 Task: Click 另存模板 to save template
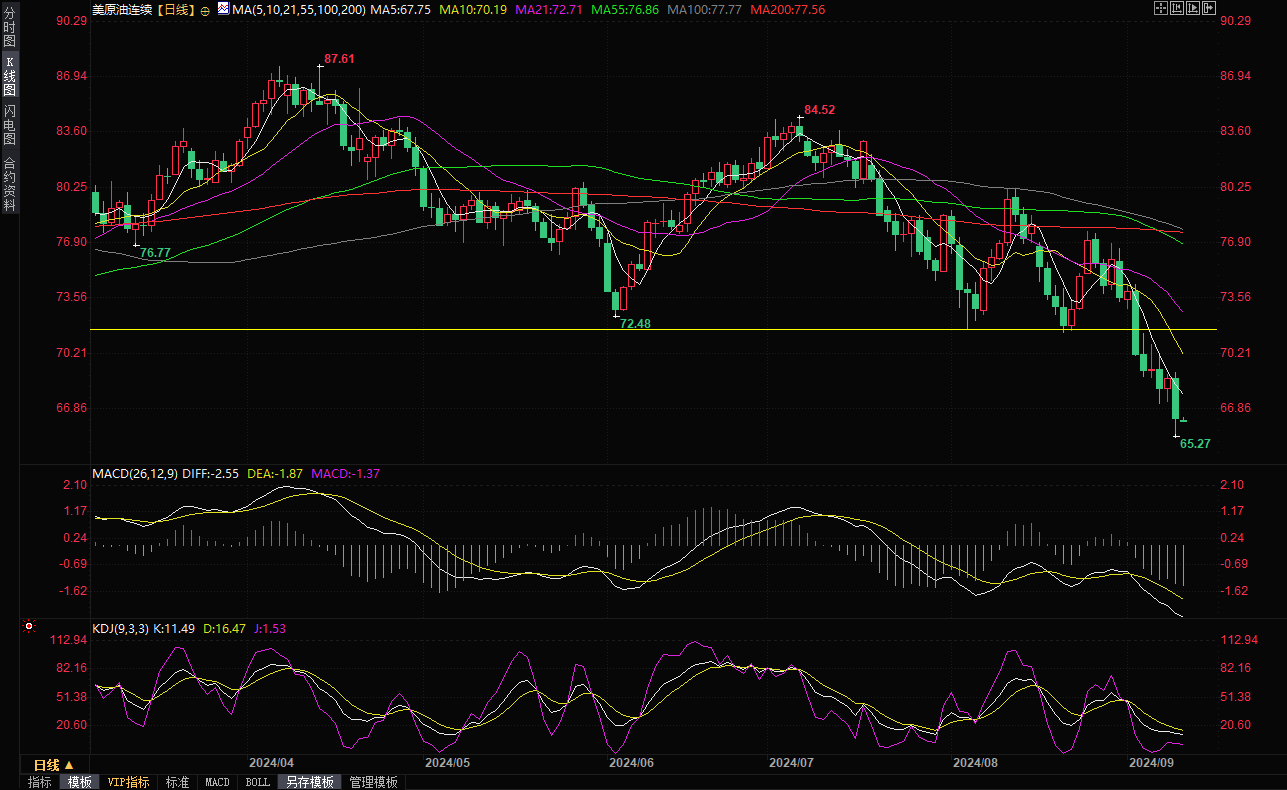click(309, 782)
